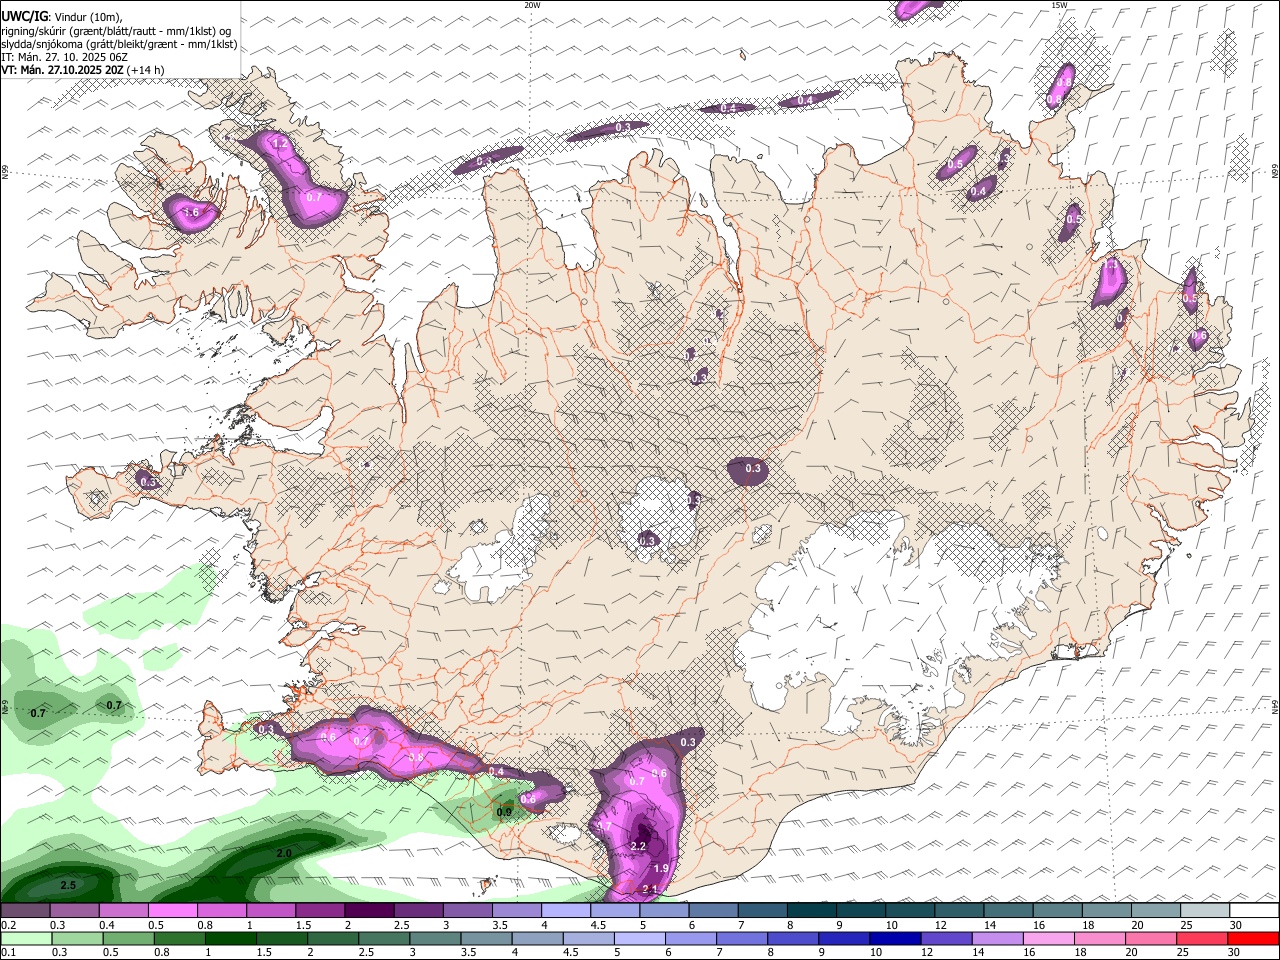Select the purple 12 rain legend swatch
The width and height of the screenshot is (1280, 960).
(946, 938)
